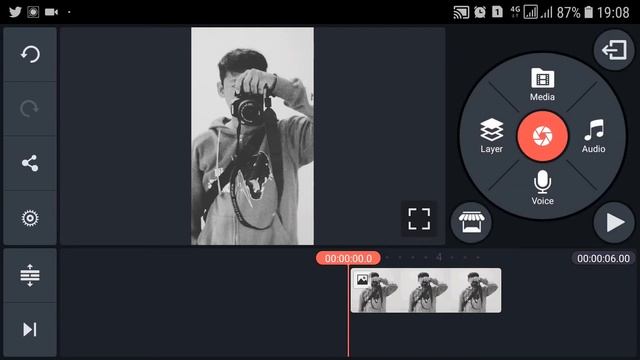Open the Layer menu

491,136
